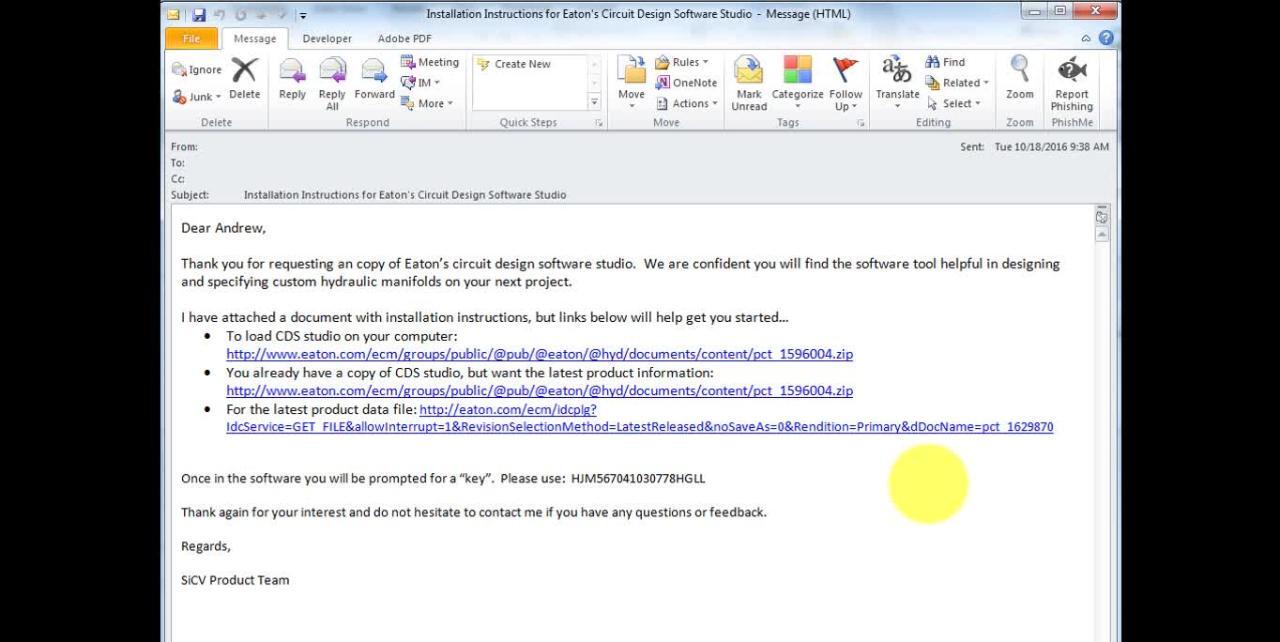Ignore this conversation

click(x=197, y=70)
